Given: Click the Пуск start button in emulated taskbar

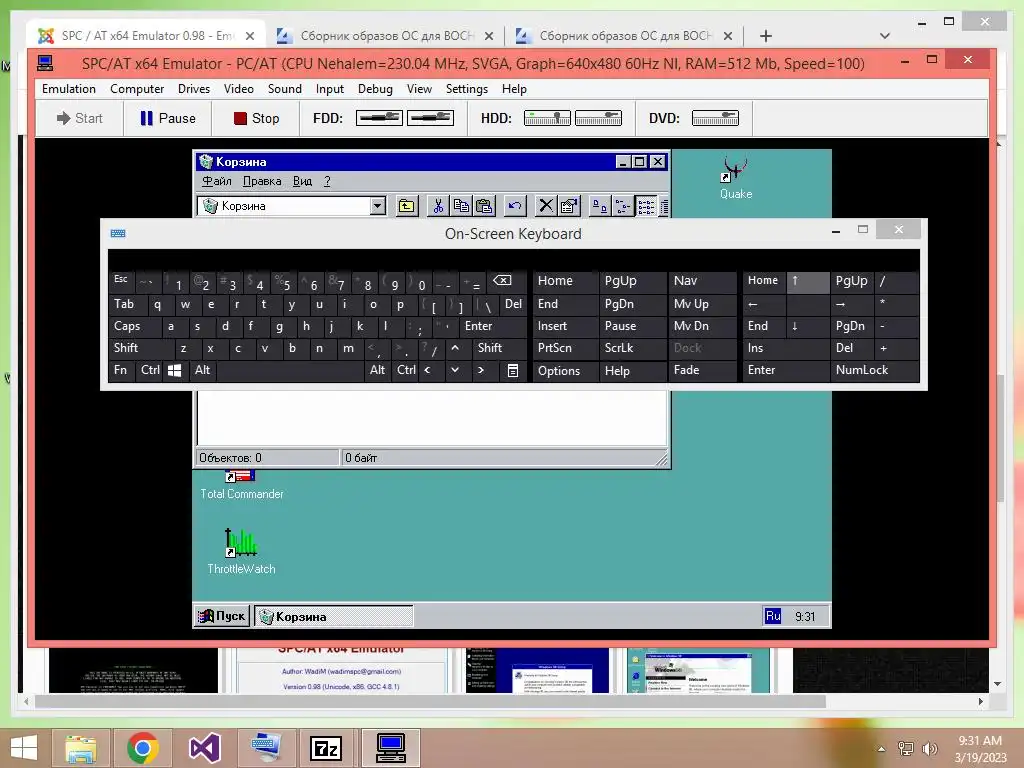Looking at the screenshot, I should click(x=222, y=616).
